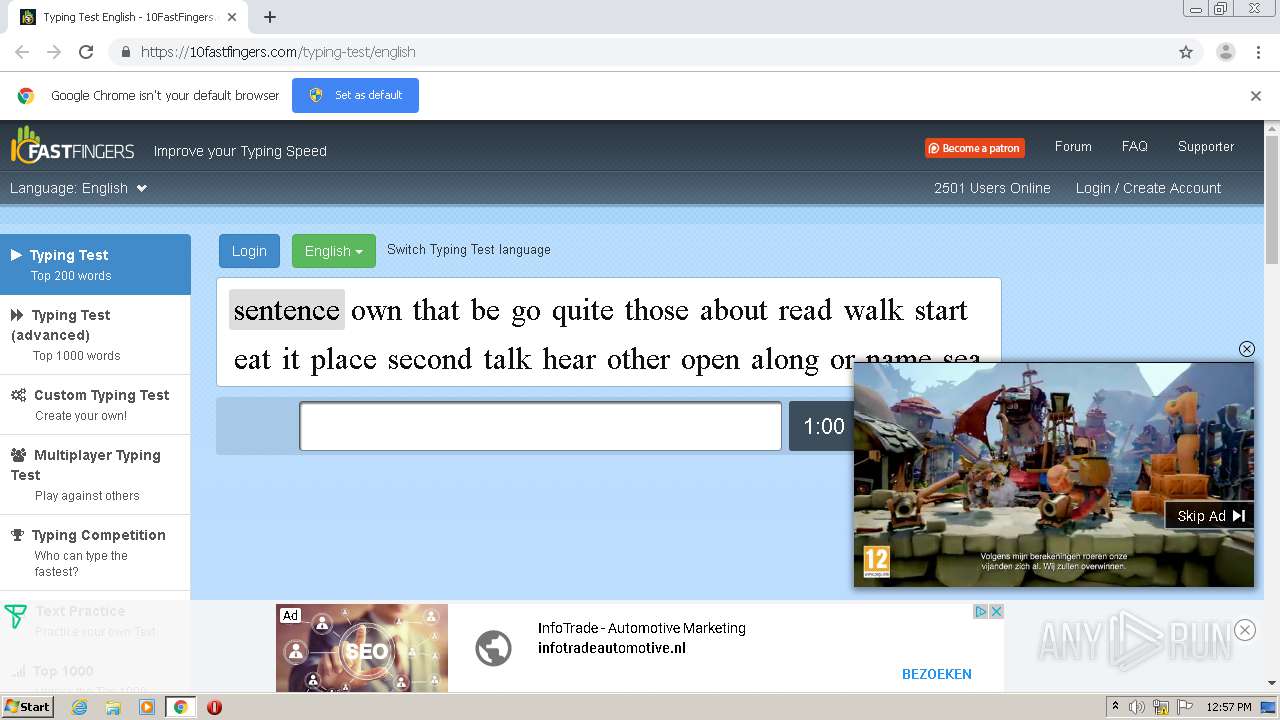Open Multiplayer Typing Test

[95, 475]
